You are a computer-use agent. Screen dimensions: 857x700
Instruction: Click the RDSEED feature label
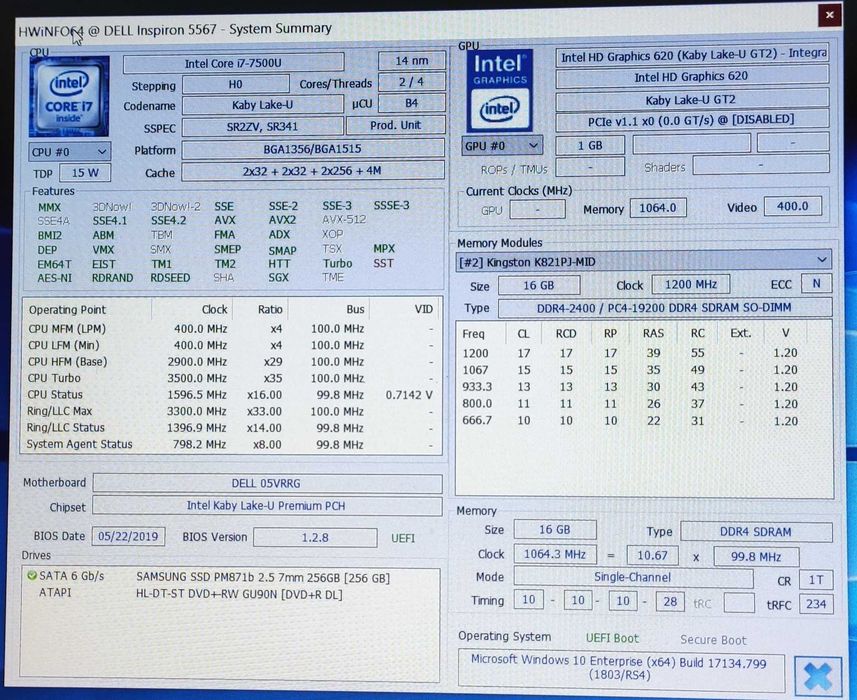[x=170, y=278]
